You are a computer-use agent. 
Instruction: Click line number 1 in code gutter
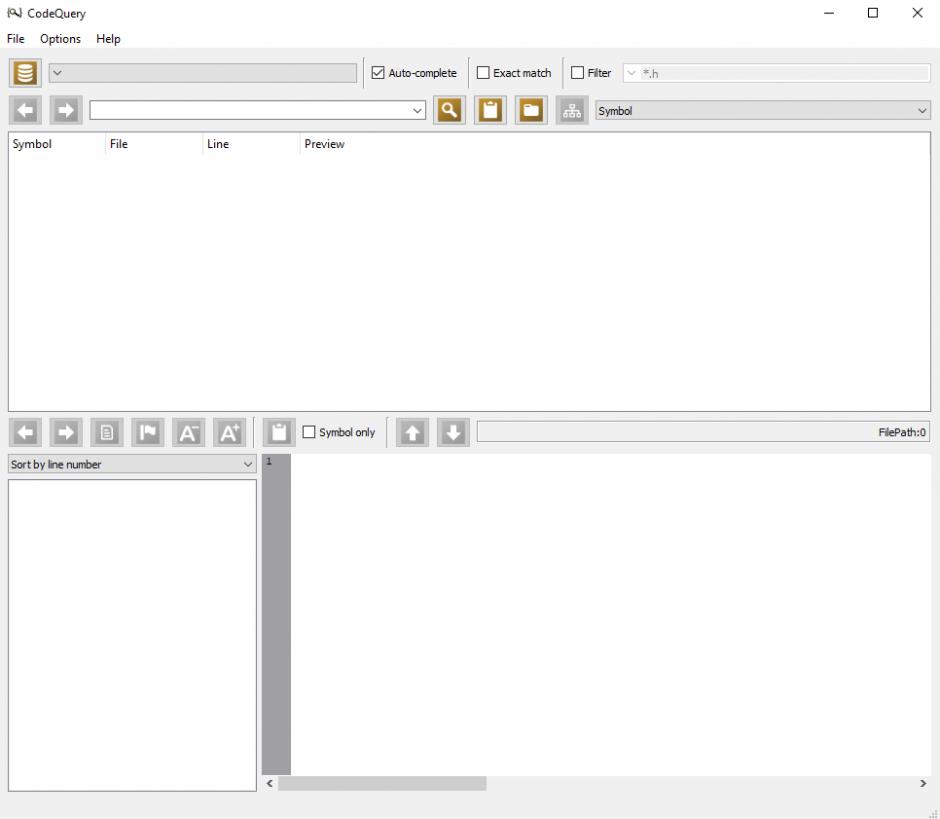coord(269,461)
